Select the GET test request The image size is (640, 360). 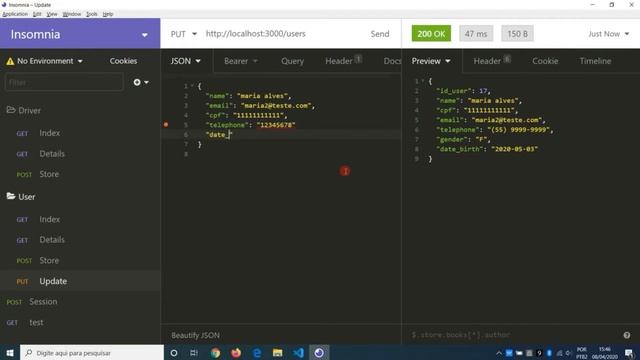pos(80,322)
